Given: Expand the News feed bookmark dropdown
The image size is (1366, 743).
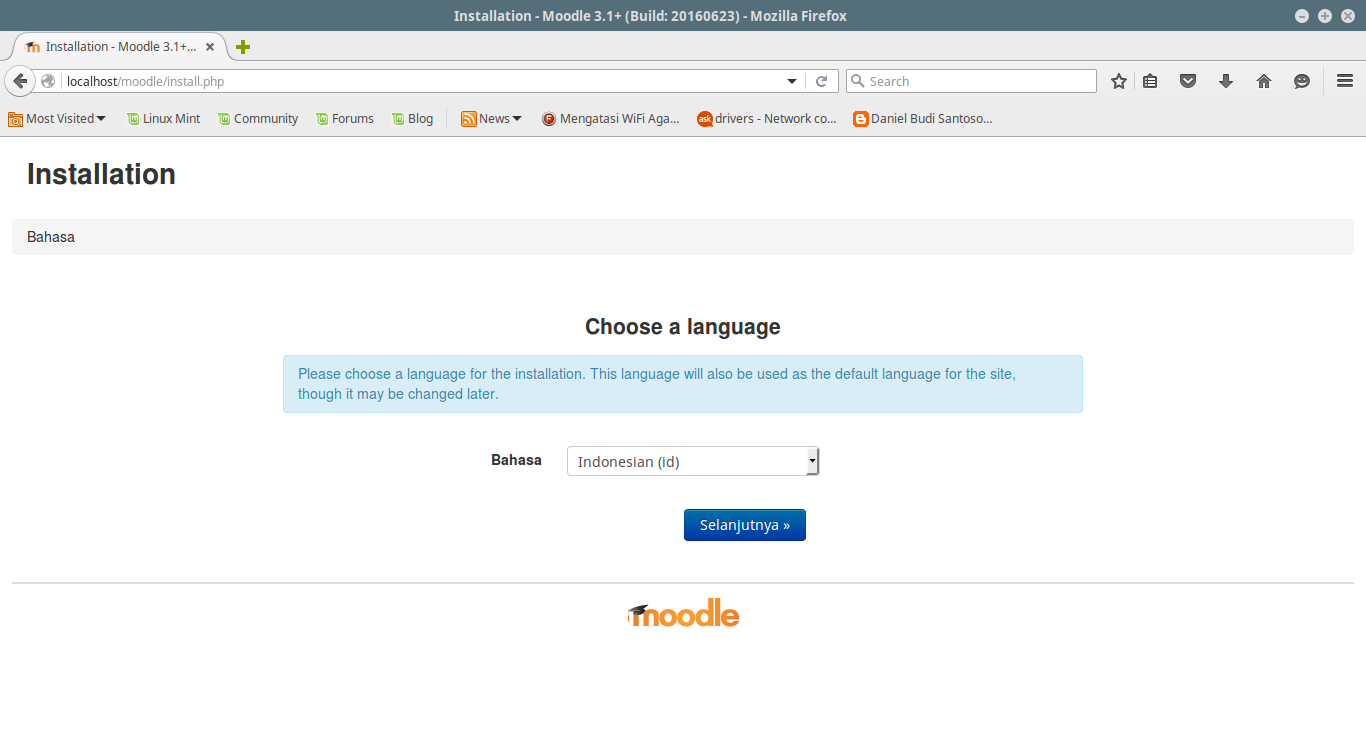Looking at the screenshot, I should click(492, 118).
